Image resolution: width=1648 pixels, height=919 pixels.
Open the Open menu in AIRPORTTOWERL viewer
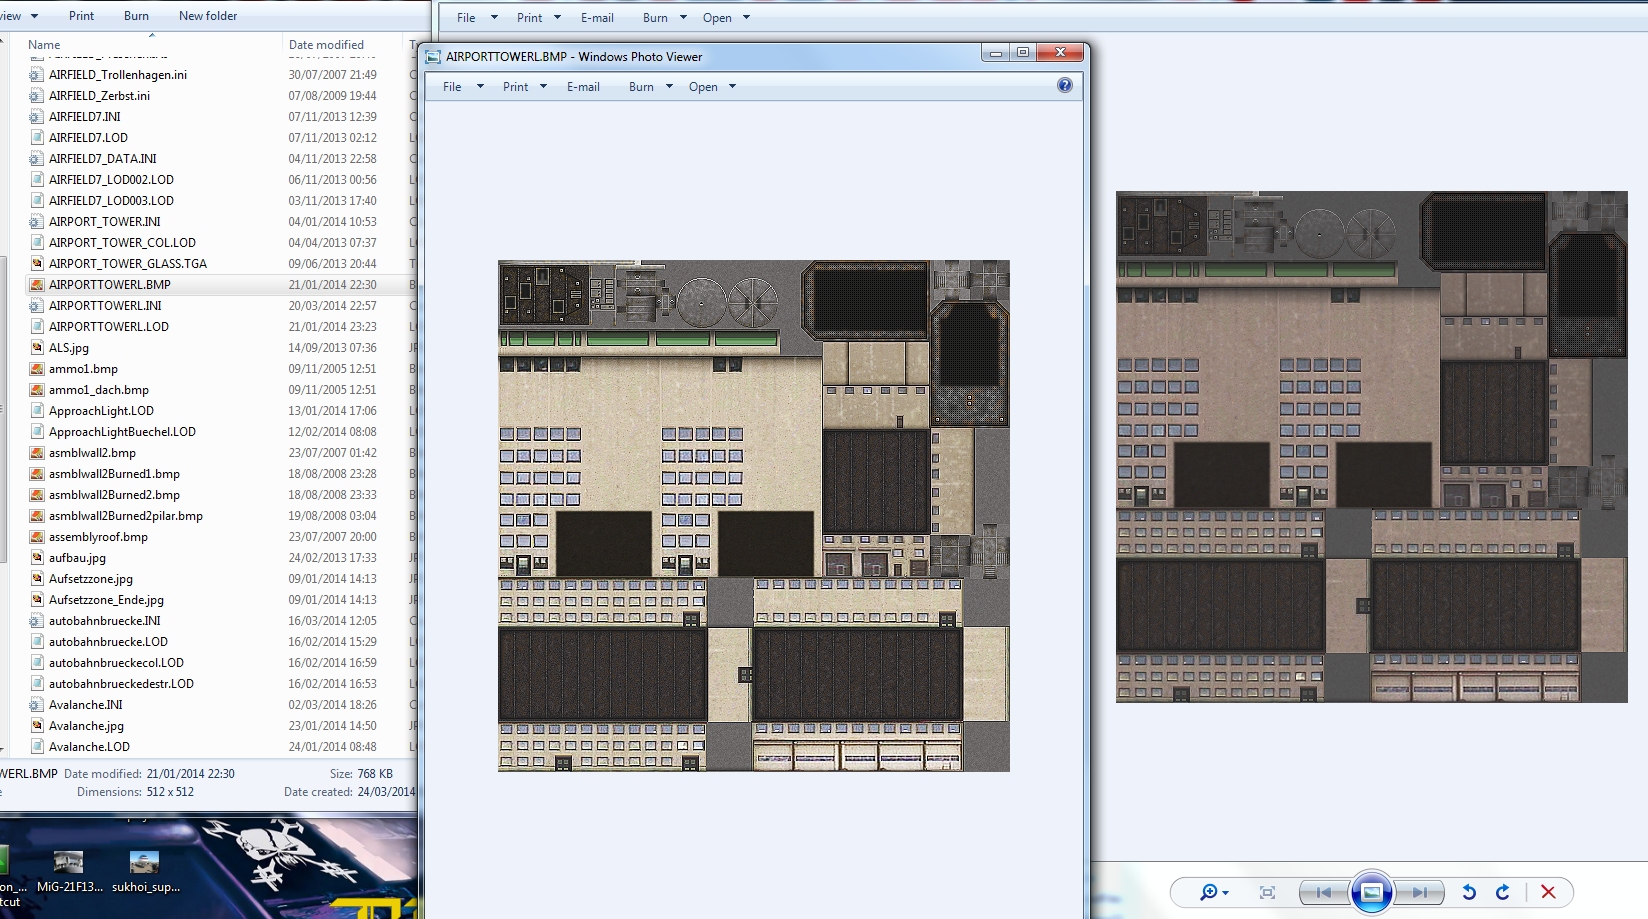click(x=712, y=87)
